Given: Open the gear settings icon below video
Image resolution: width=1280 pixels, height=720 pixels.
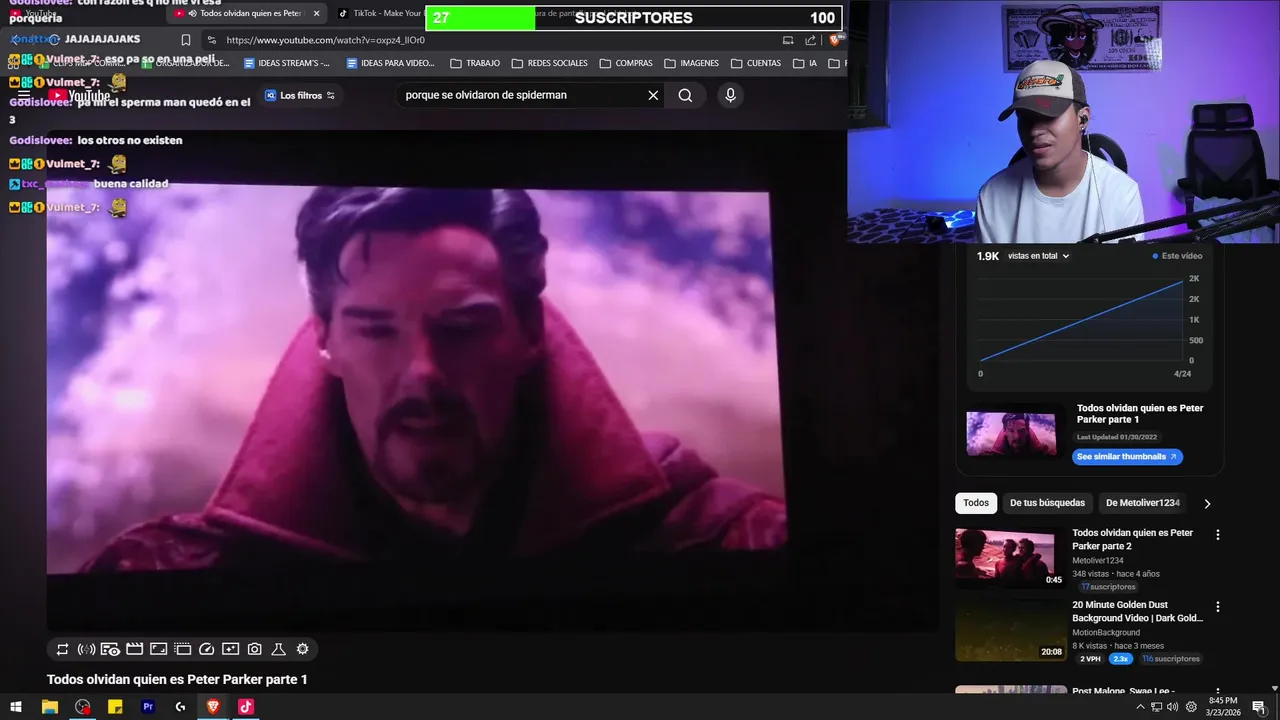Looking at the screenshot, I should click(x=302, y=649).
